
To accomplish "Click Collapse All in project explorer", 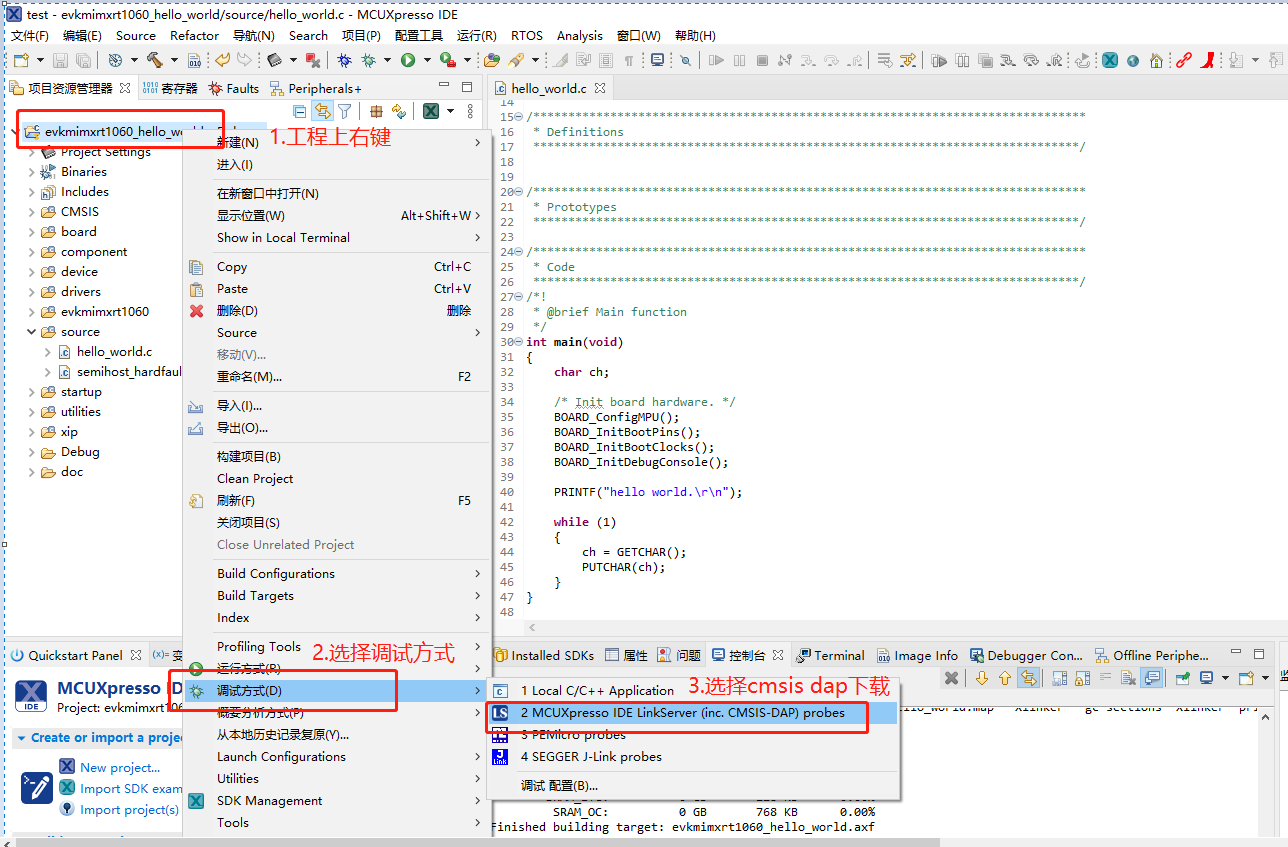I will tap(299, 111).
